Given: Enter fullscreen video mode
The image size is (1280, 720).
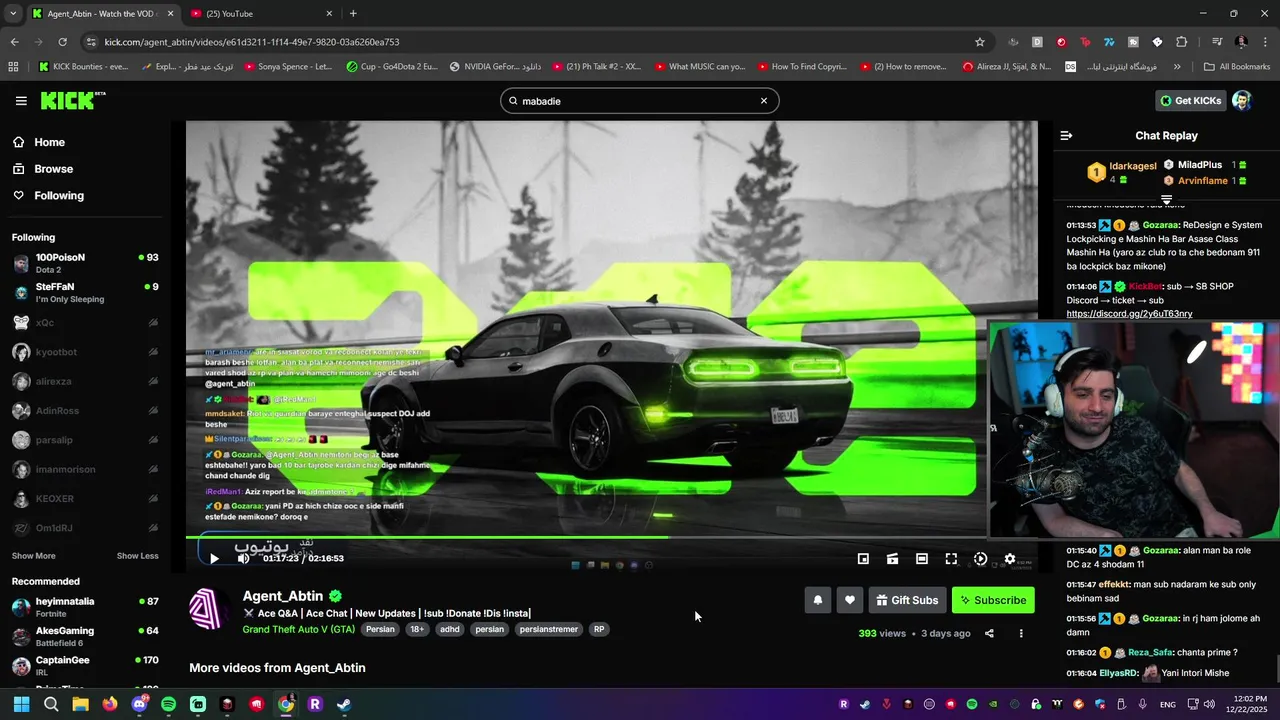Looking at the screenshot, I should point(951,559).
